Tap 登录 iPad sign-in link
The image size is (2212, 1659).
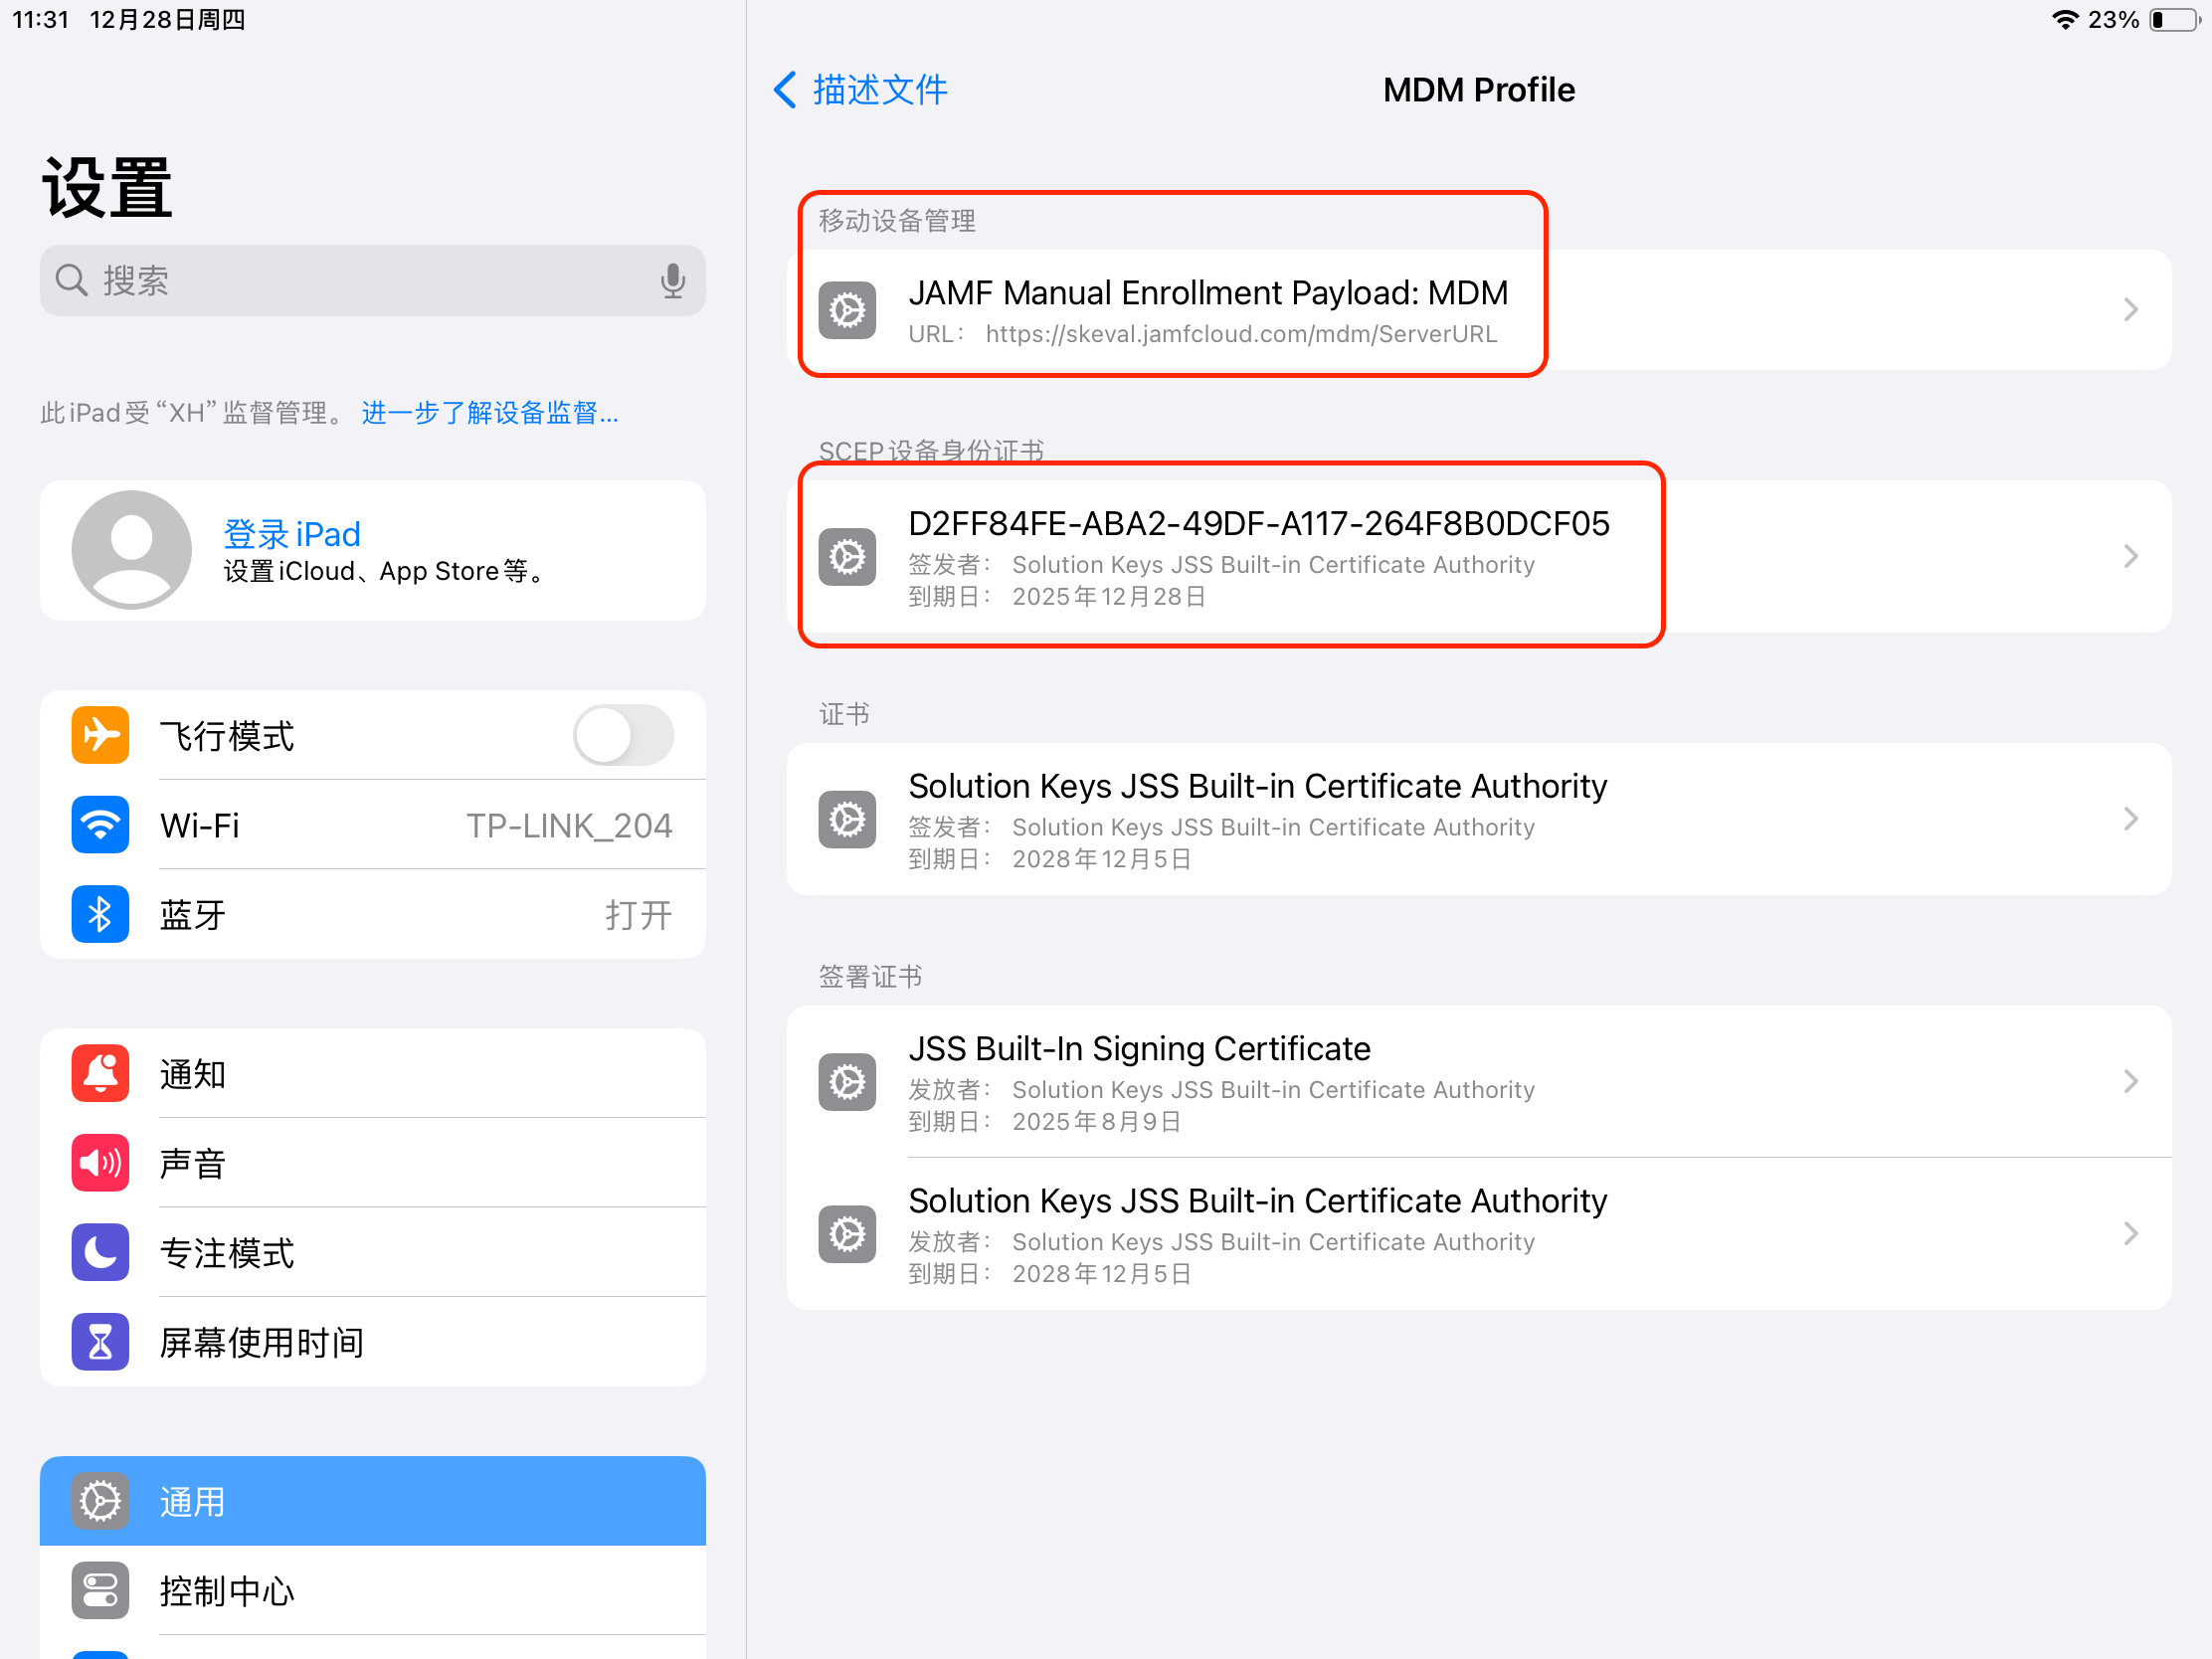tap(292, 534)
